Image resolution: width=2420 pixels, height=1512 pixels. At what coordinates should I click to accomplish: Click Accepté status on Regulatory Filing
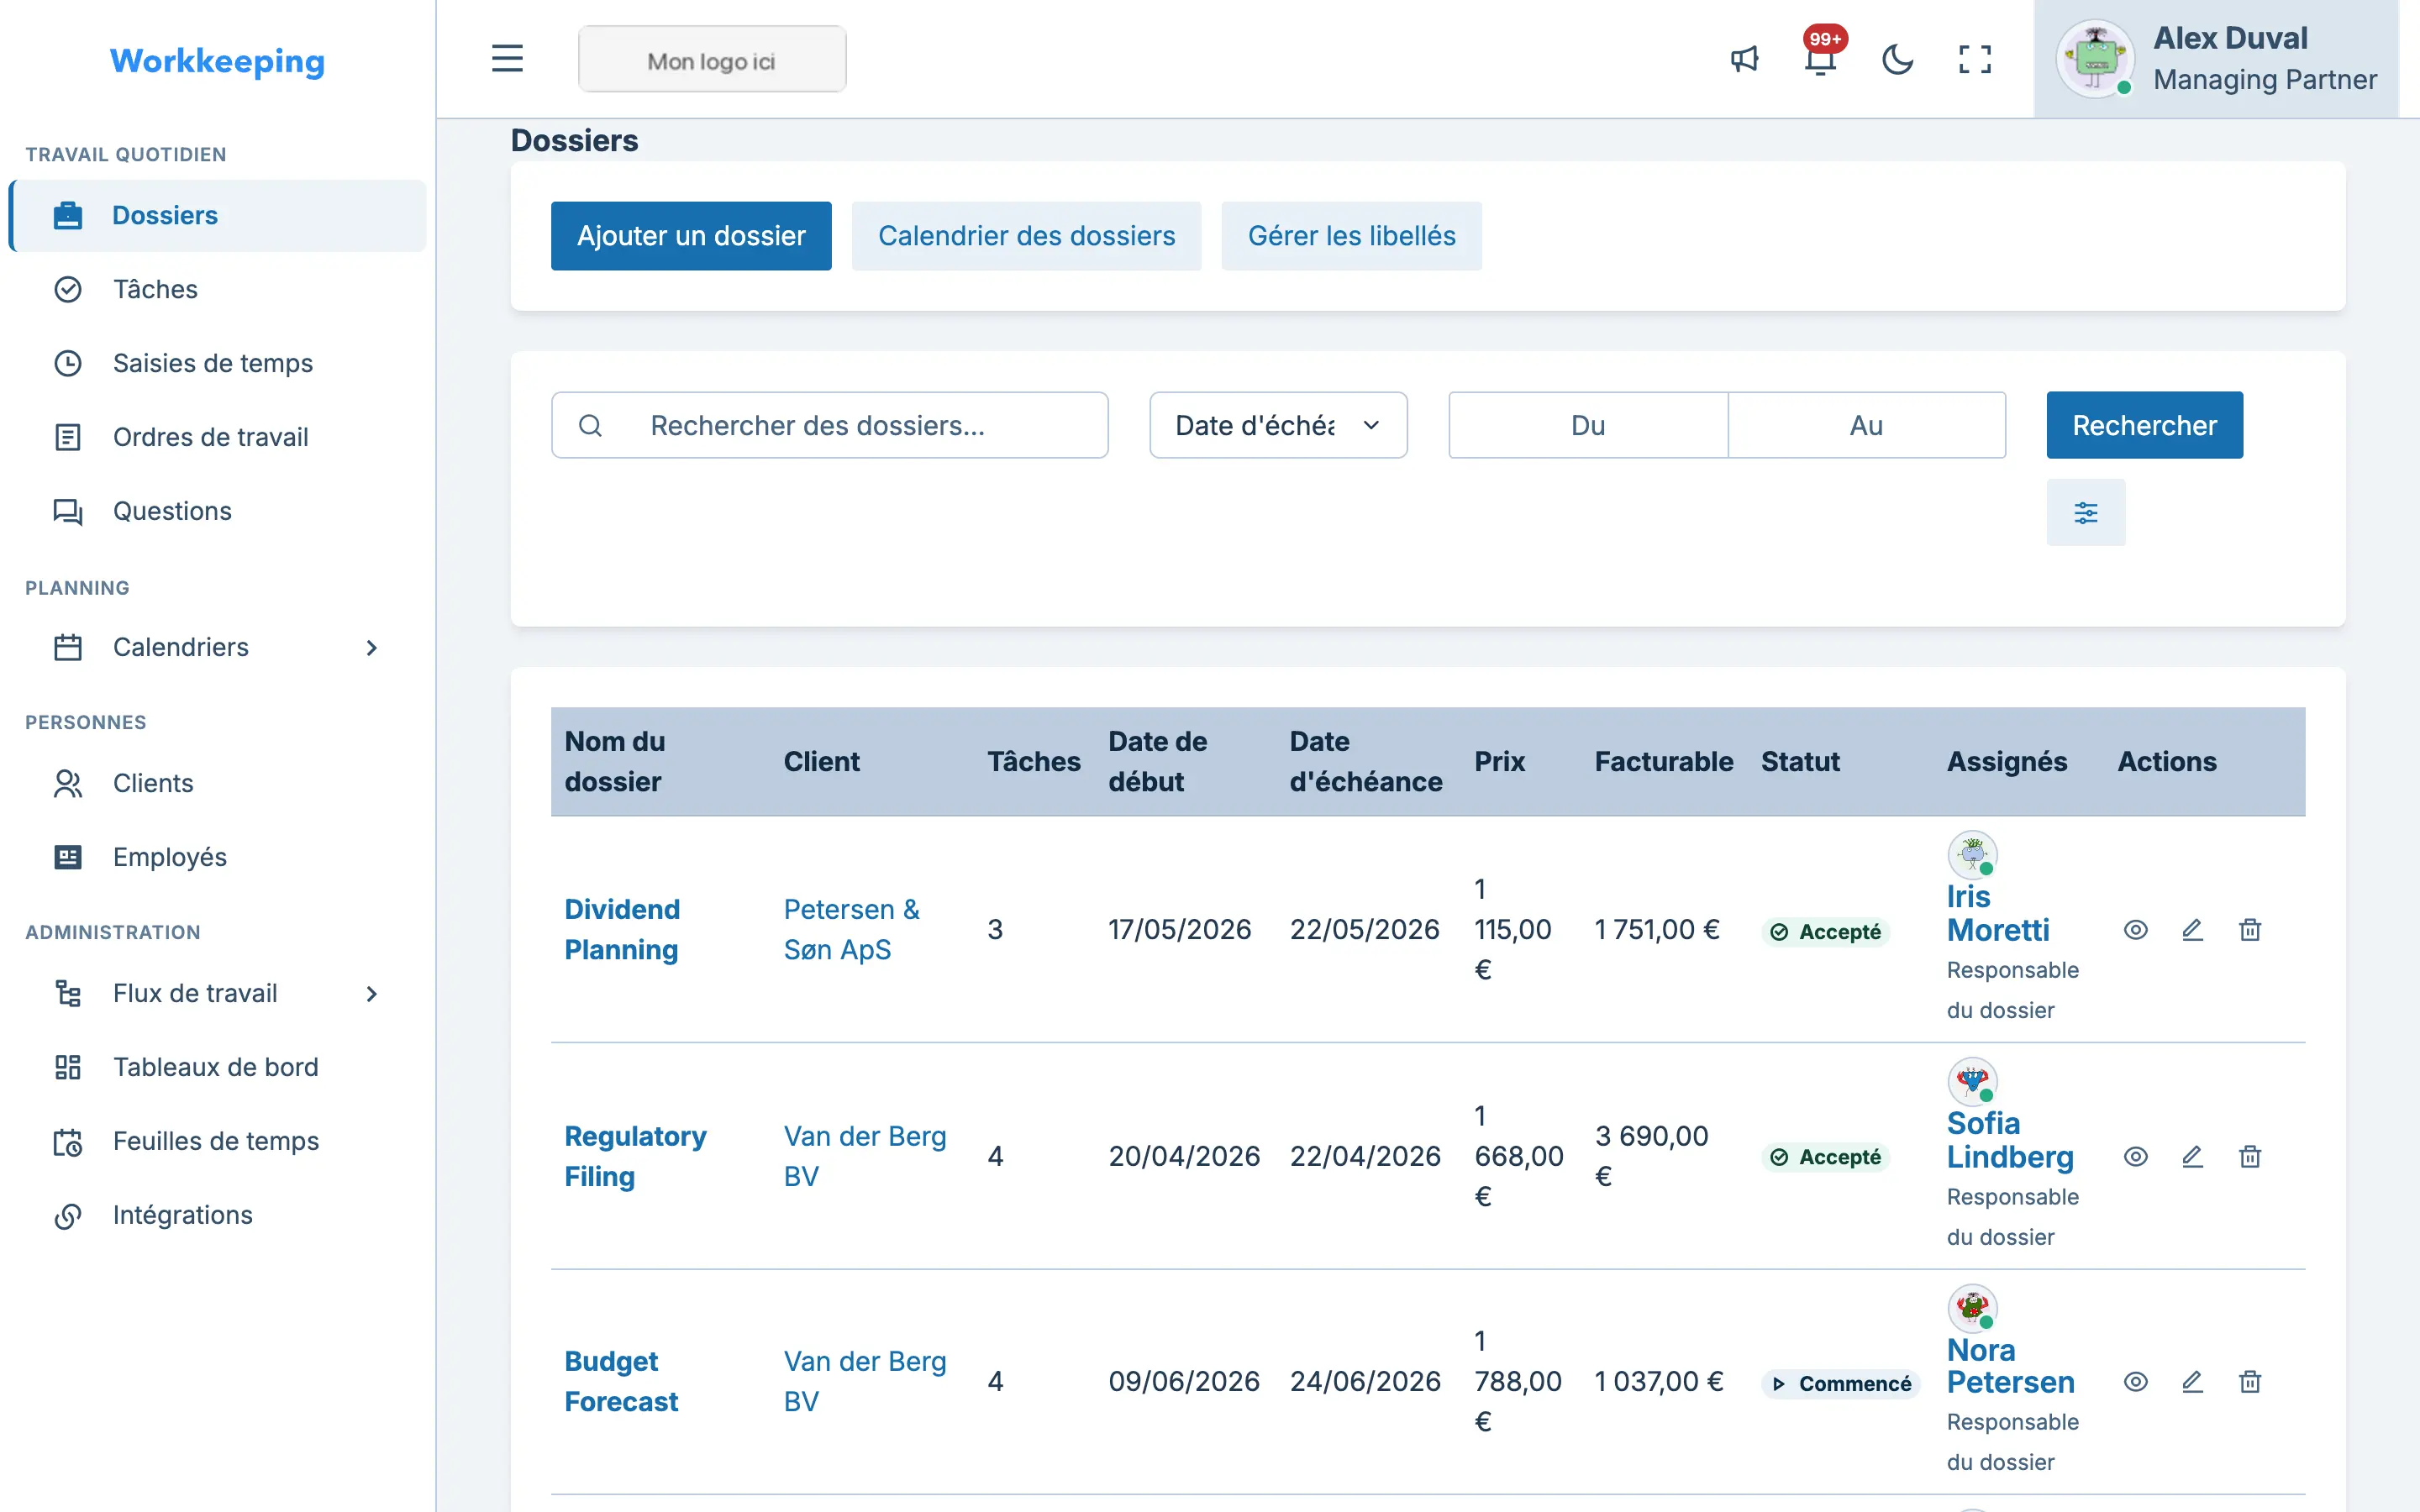click(1825, 1157)
